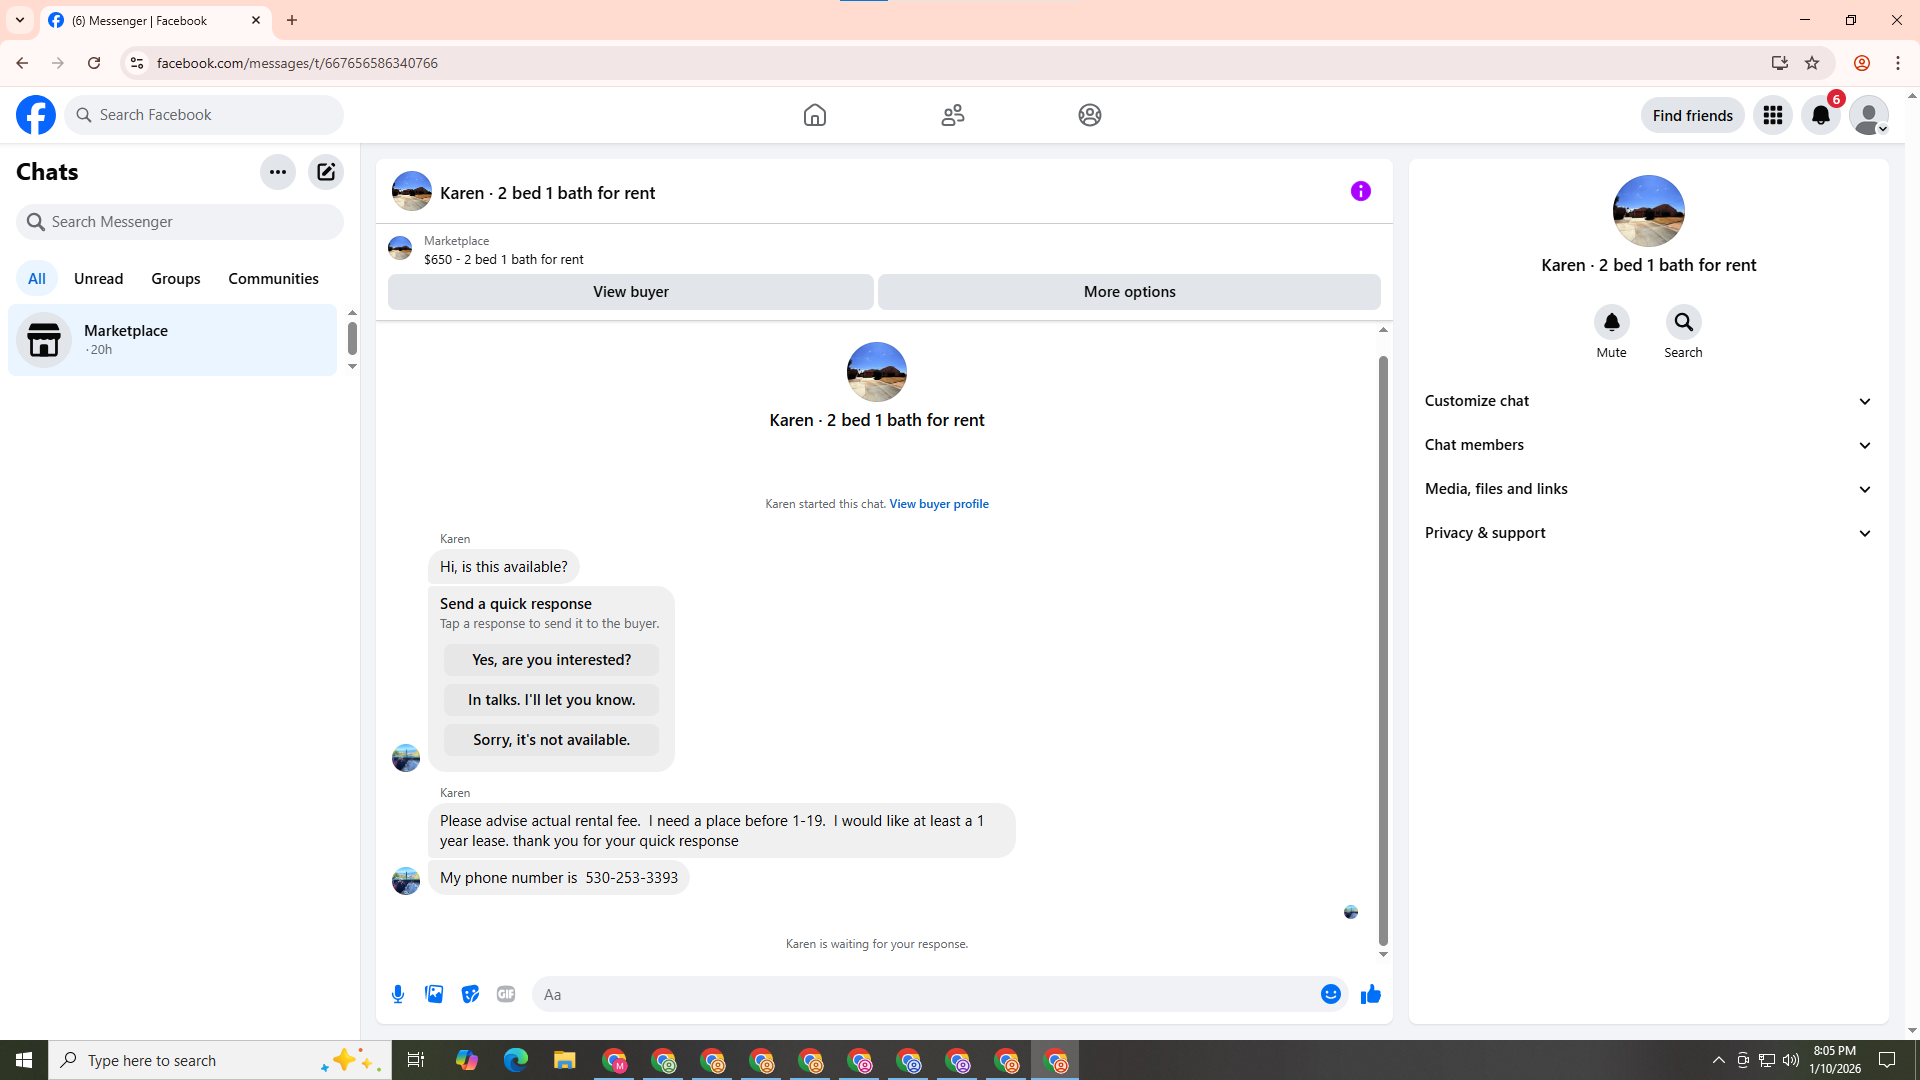The width and height of the screenshot is (1920, 1080).
Task: Click the conversation vertical scrollbar
Action: [x=1383, y=650]
